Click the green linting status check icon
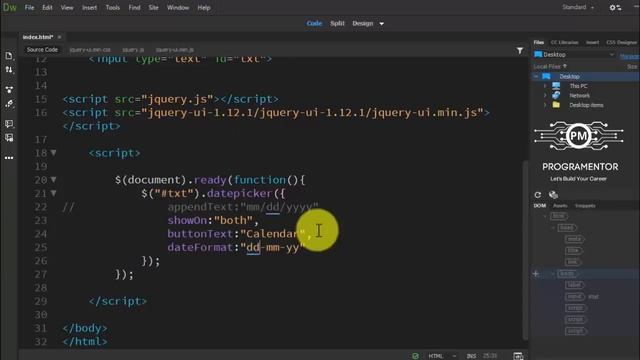 tap(415, 356)
